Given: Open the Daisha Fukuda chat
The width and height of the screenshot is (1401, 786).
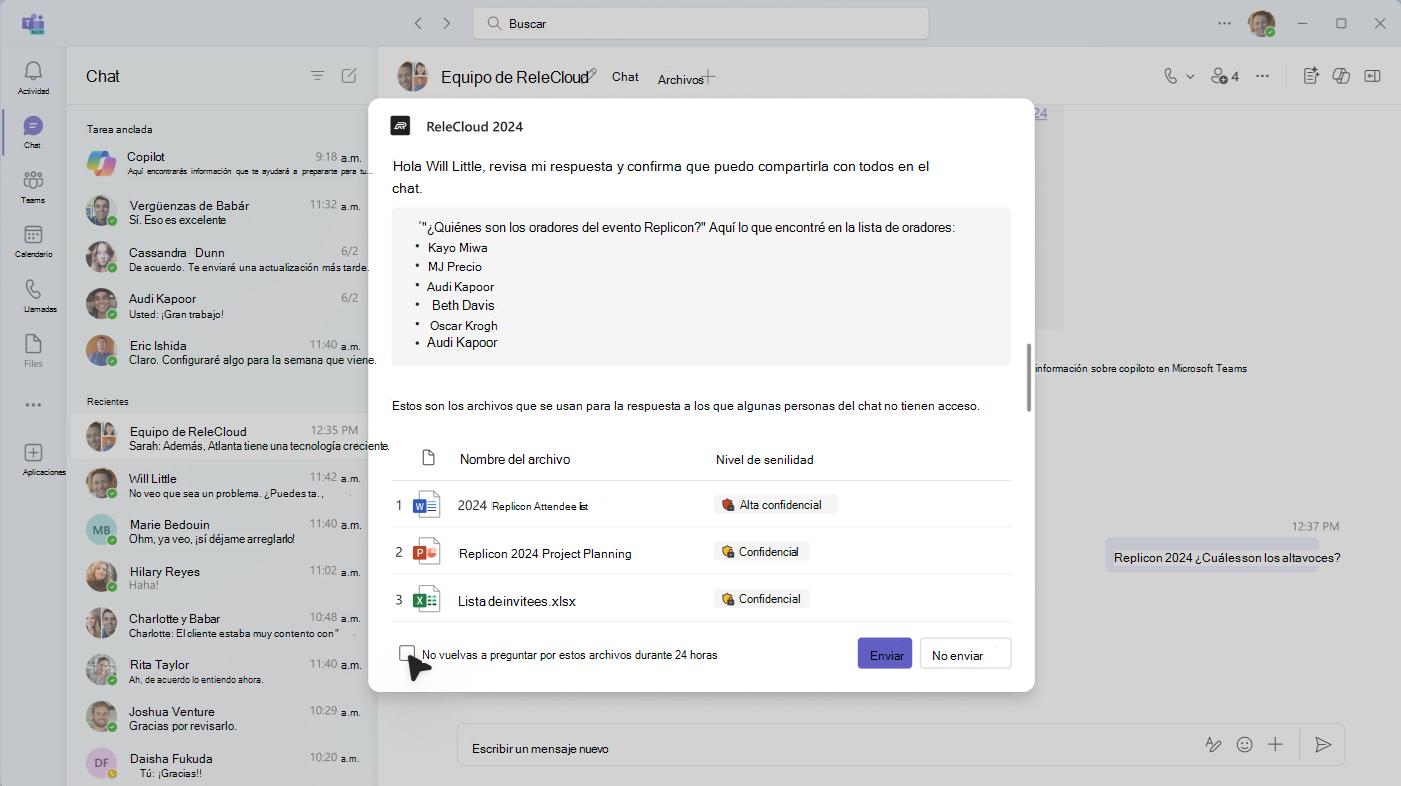Looking at the screenshot, I should [x=222, y=765].
